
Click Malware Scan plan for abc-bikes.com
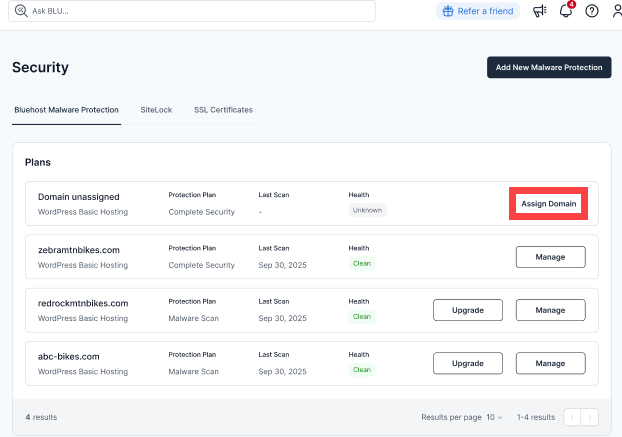click(194, 372)
